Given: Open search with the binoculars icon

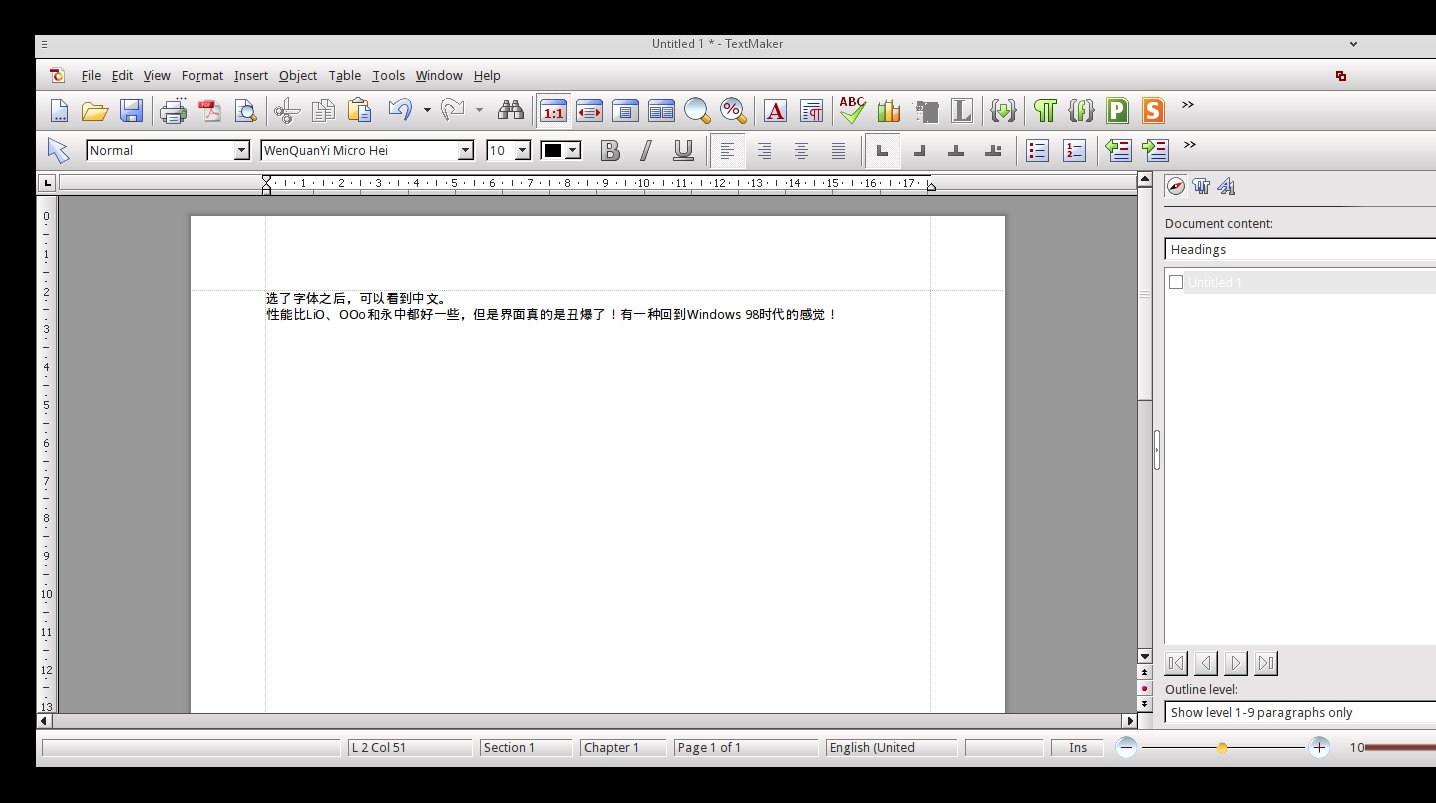Looking at the screenshot, I should (x=511, y=110).
